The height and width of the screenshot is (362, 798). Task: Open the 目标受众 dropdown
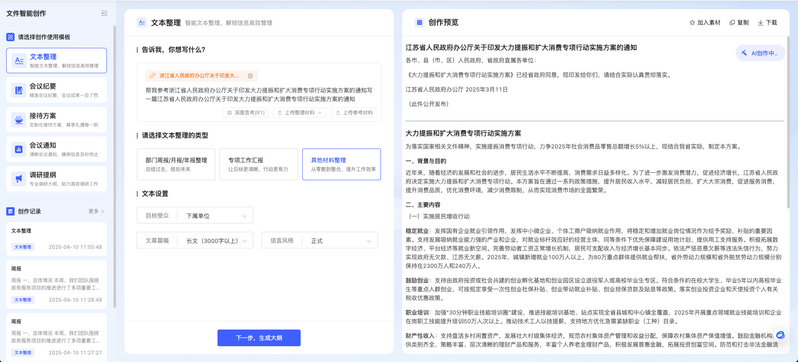click(x=195, y=215)
